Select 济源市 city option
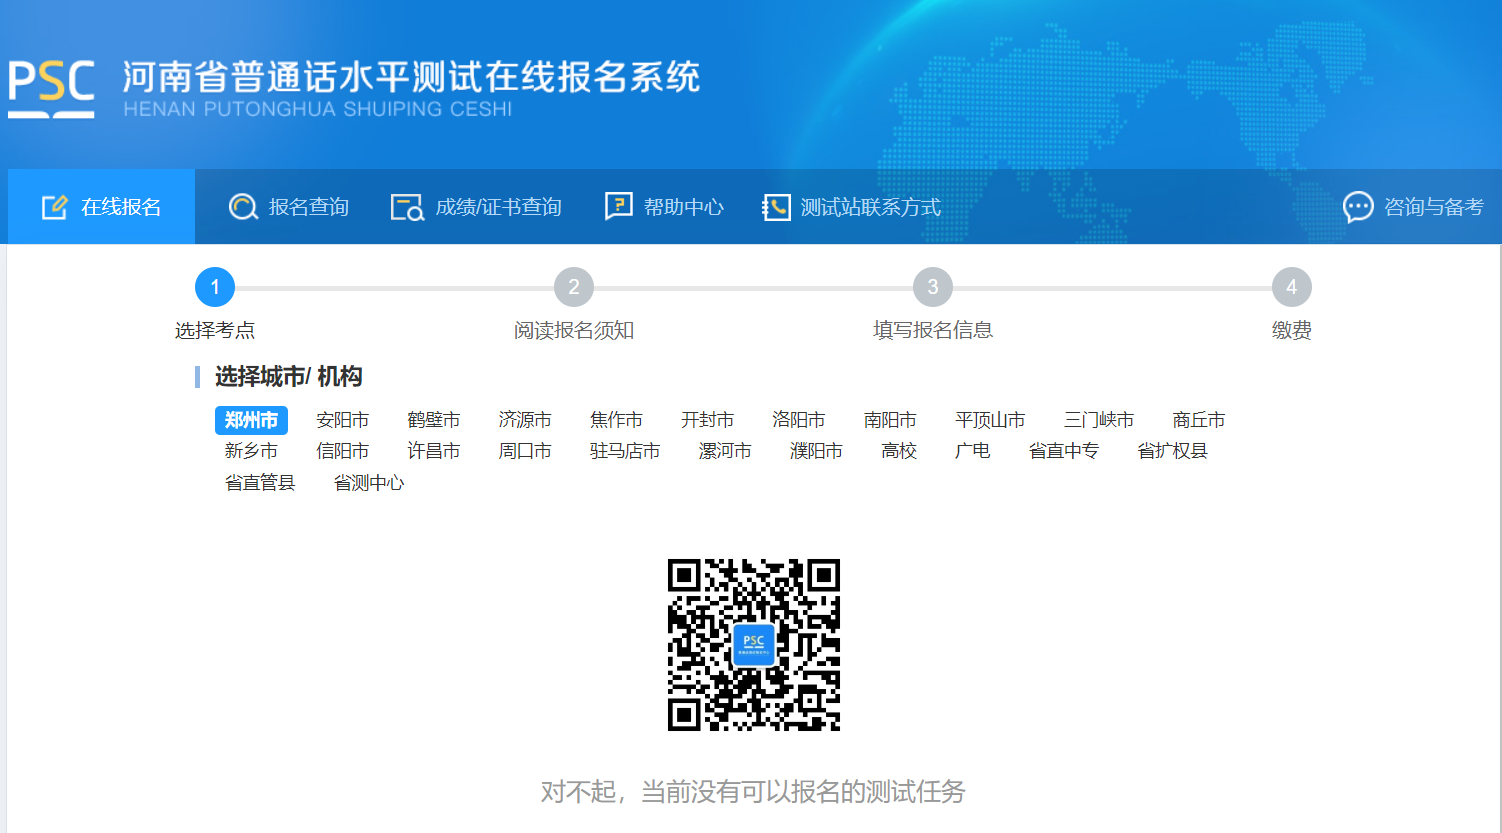Viewport: 1502px width, 833px height. point(525,420)
